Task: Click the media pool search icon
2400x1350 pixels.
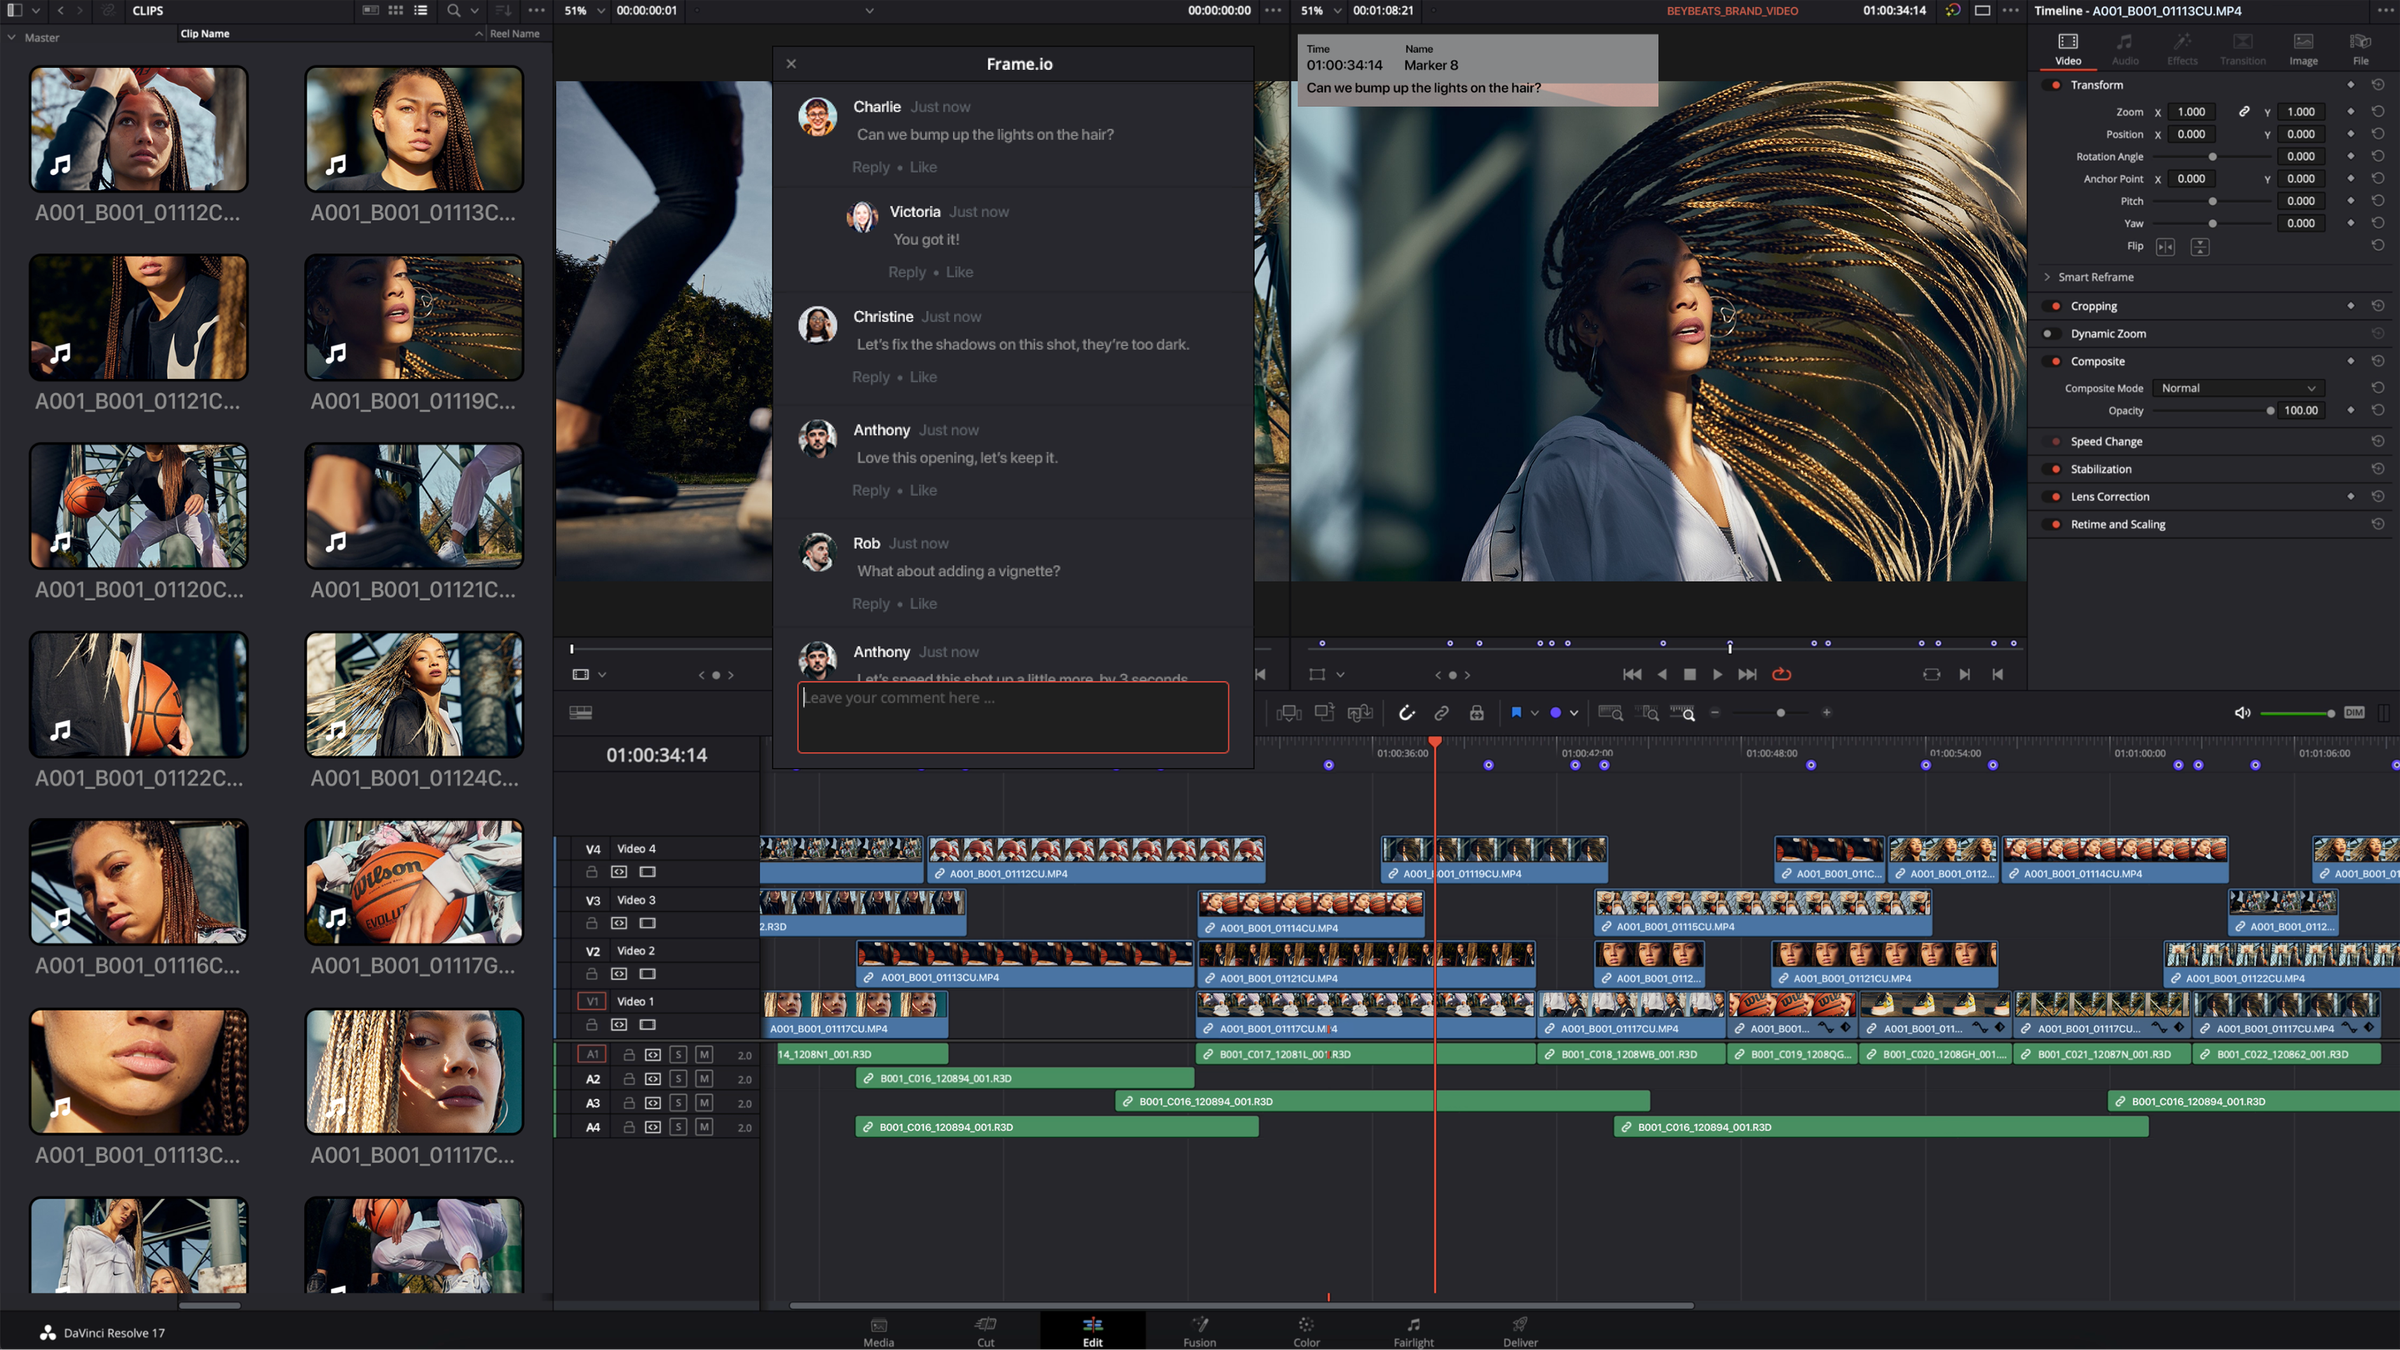Action: 453,11
